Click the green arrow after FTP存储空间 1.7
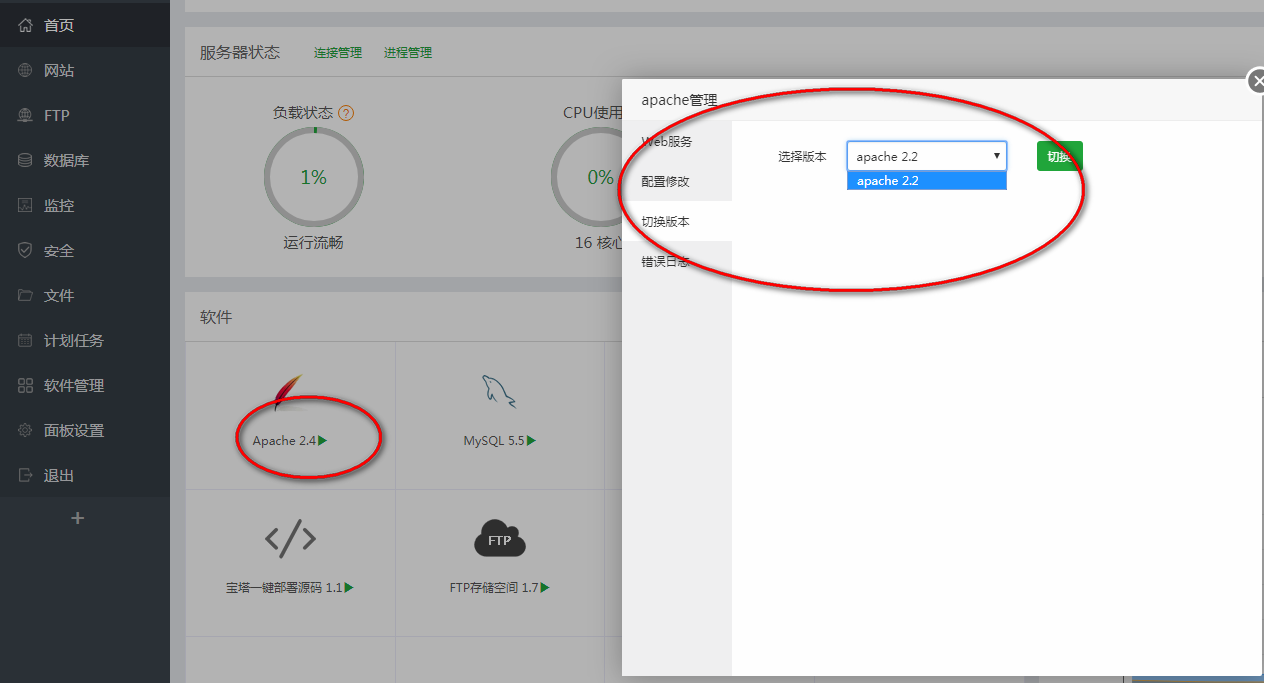This screenshot has width=1264, height=683. coord(545,588)
